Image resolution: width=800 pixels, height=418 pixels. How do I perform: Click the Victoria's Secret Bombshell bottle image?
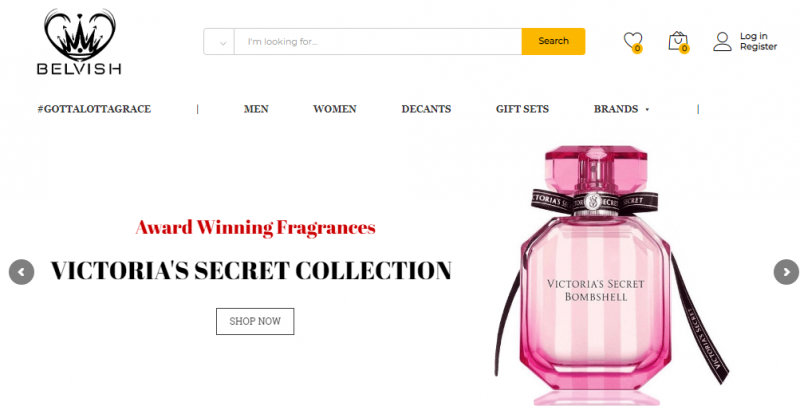tap(611, 276)
